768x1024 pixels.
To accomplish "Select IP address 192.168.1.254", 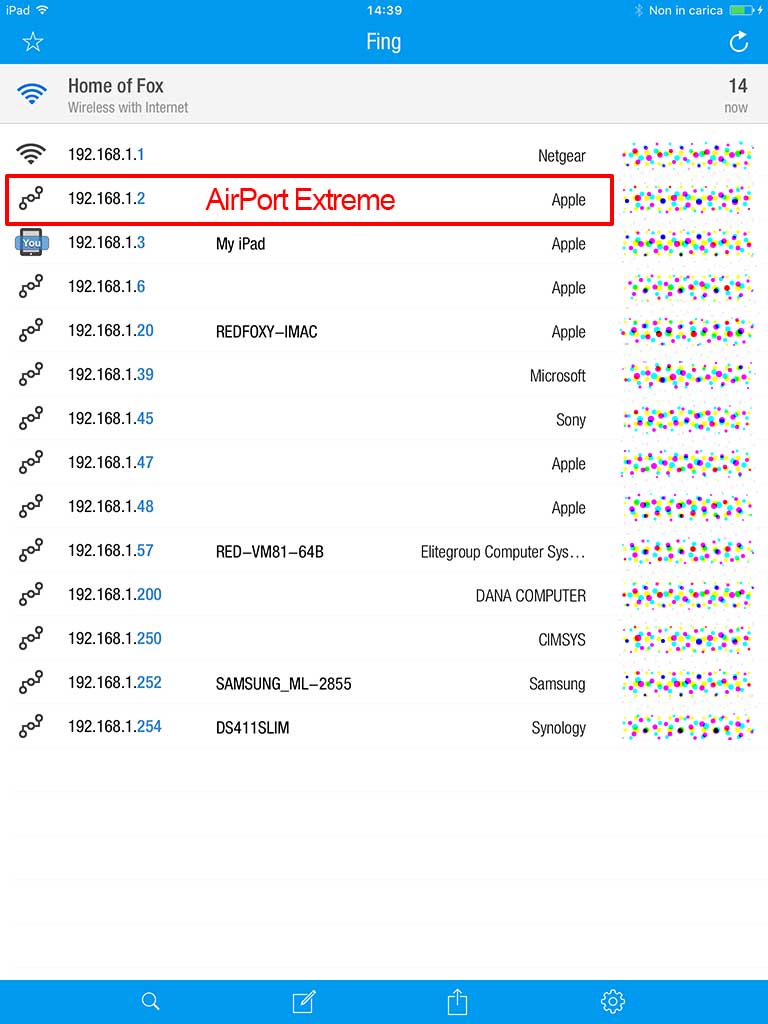I will pyautogui.click(x=115, y=726).
